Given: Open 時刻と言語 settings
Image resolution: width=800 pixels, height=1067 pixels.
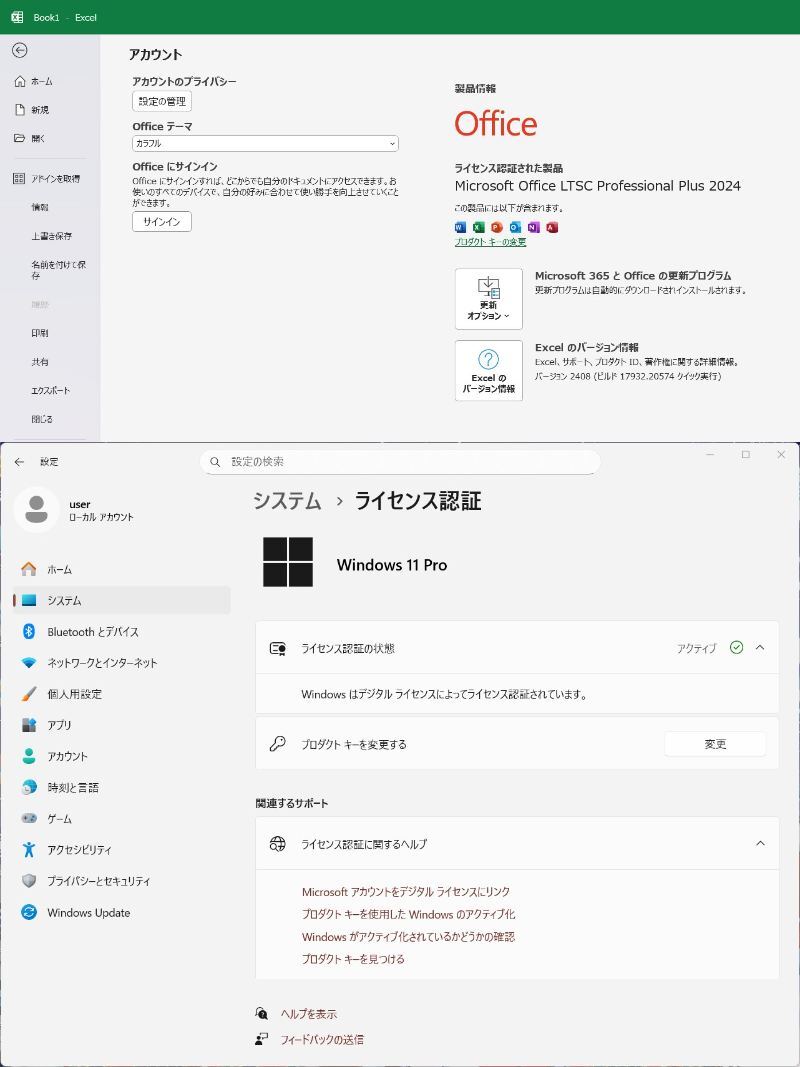Looking at the screenshot, I should tap(122, 787).
